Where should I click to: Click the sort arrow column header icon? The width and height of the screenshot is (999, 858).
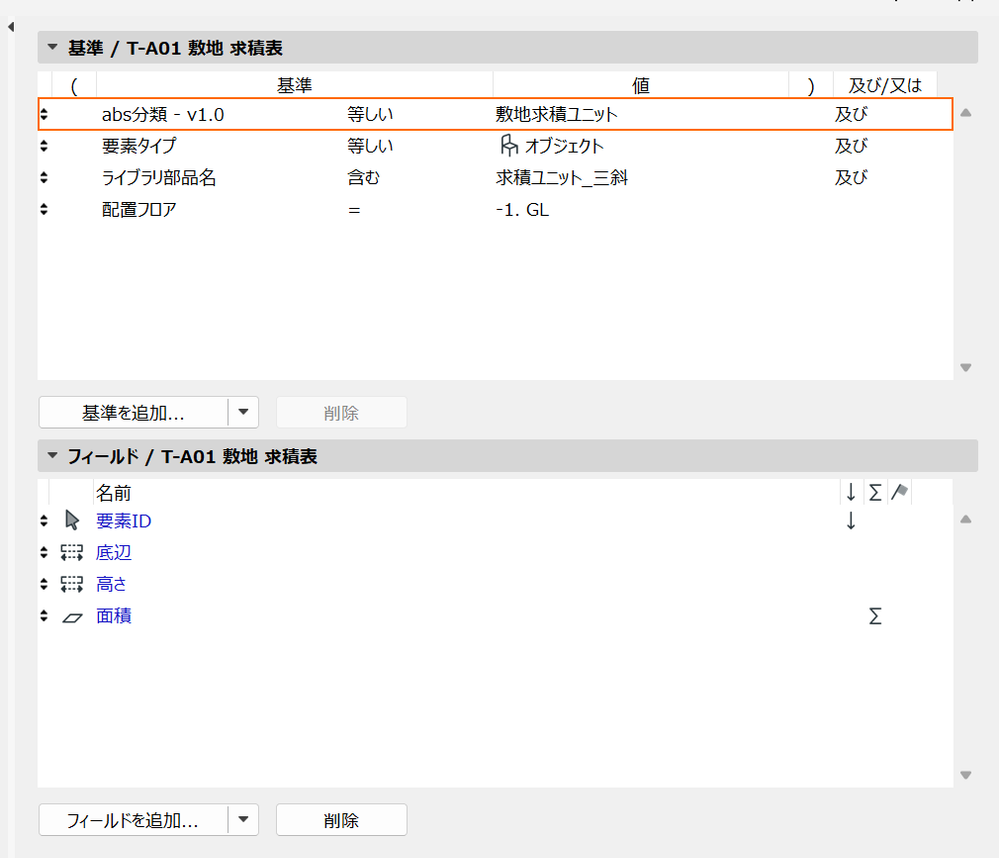click(851, 492)
